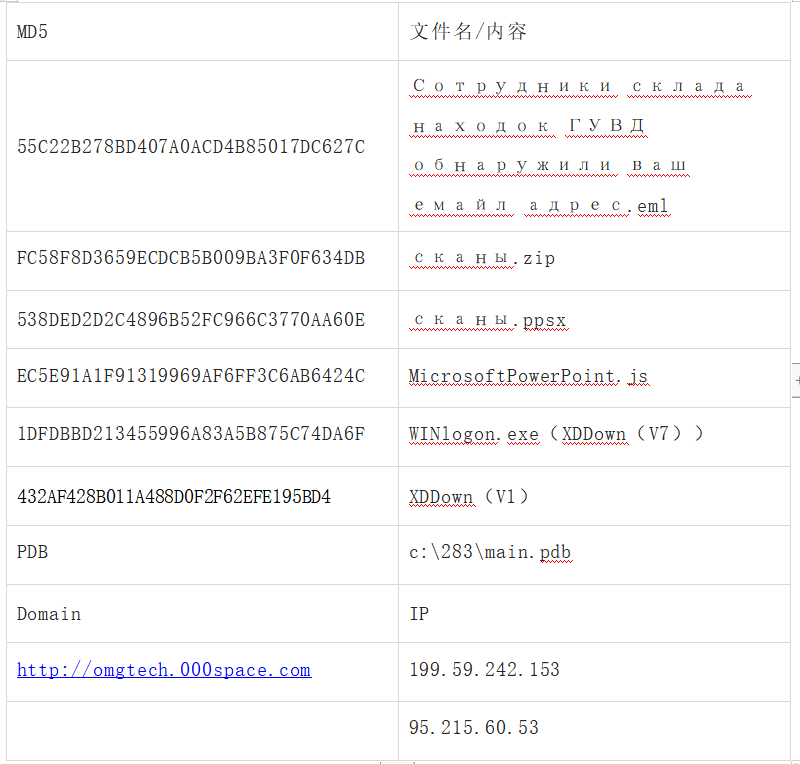Click the XDDown (V1) cell

(x=594, y=496)
